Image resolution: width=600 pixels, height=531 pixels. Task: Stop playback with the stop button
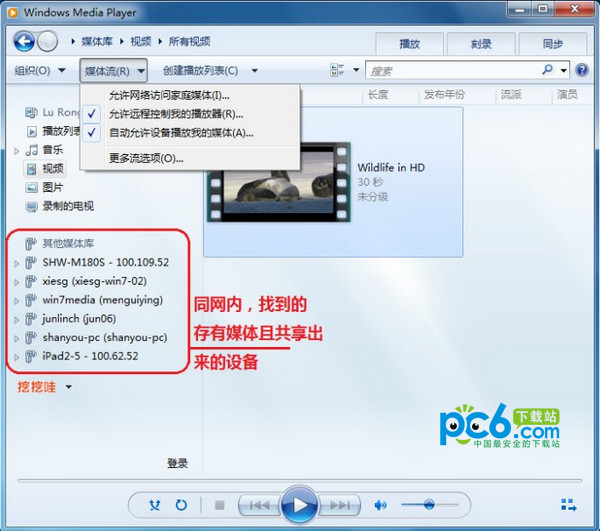[220, 505]
